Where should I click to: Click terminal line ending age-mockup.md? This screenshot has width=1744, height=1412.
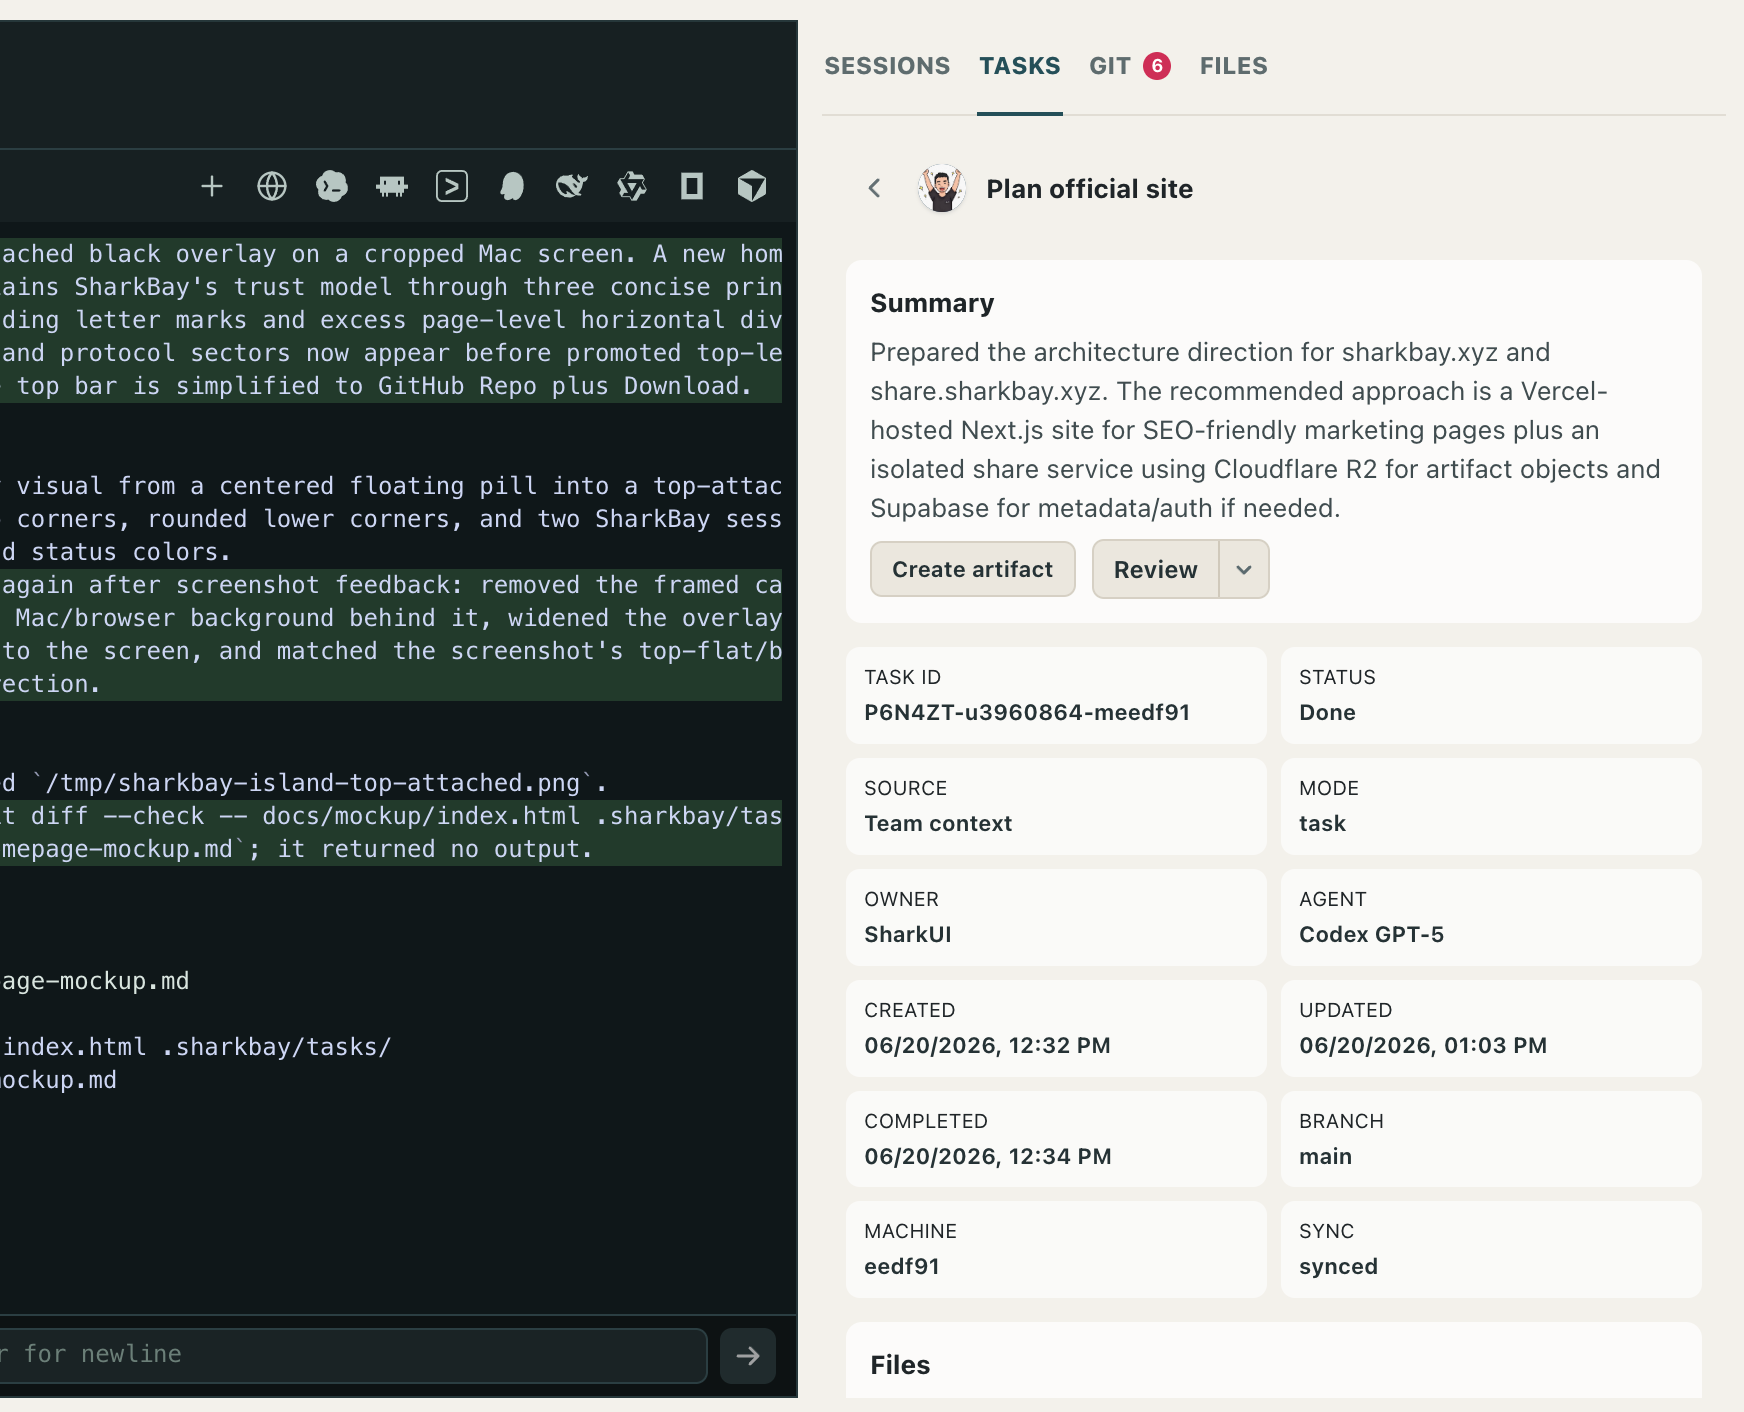[95, 981]
